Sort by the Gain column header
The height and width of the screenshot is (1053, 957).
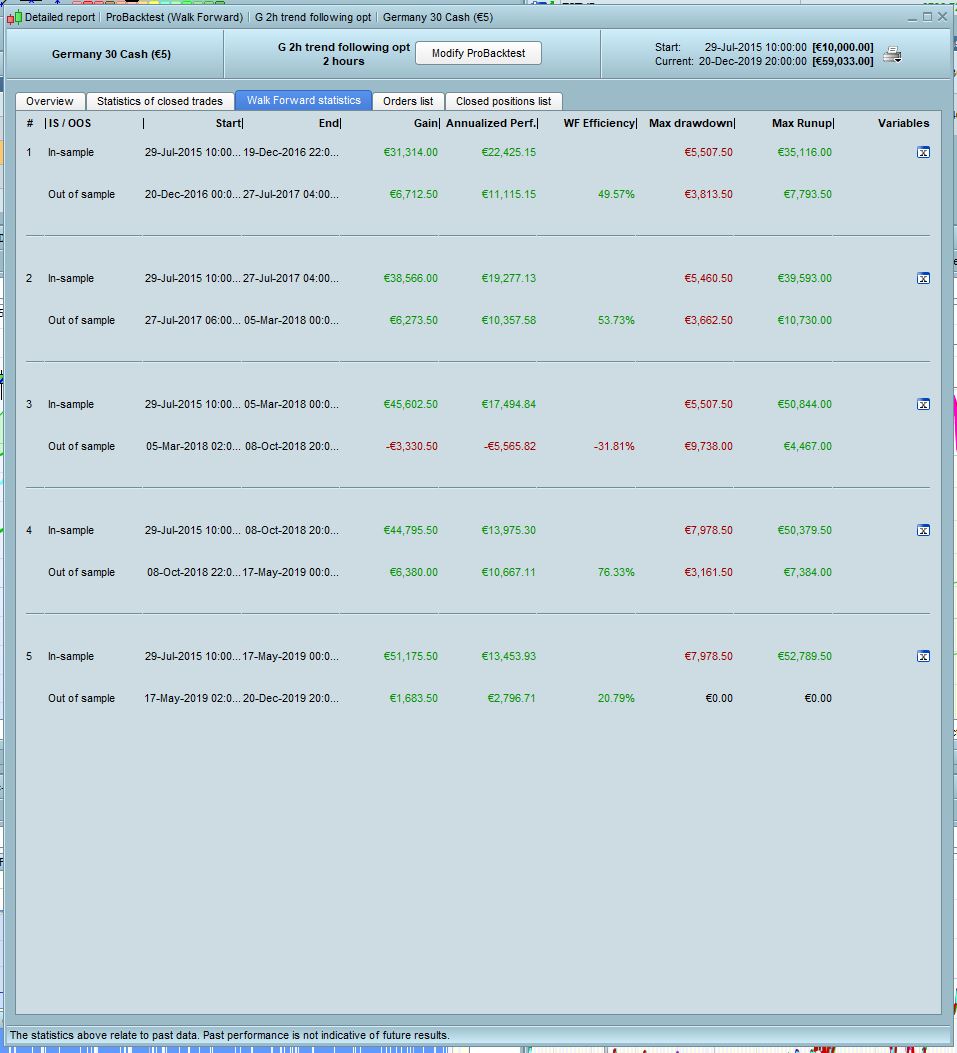pos(426,124)
